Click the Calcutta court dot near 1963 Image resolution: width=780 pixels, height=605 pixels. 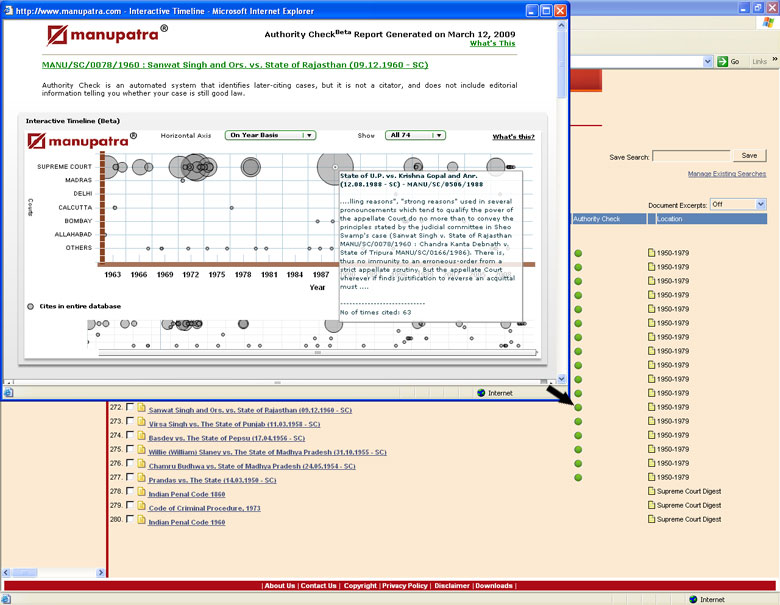coord(115,207)
